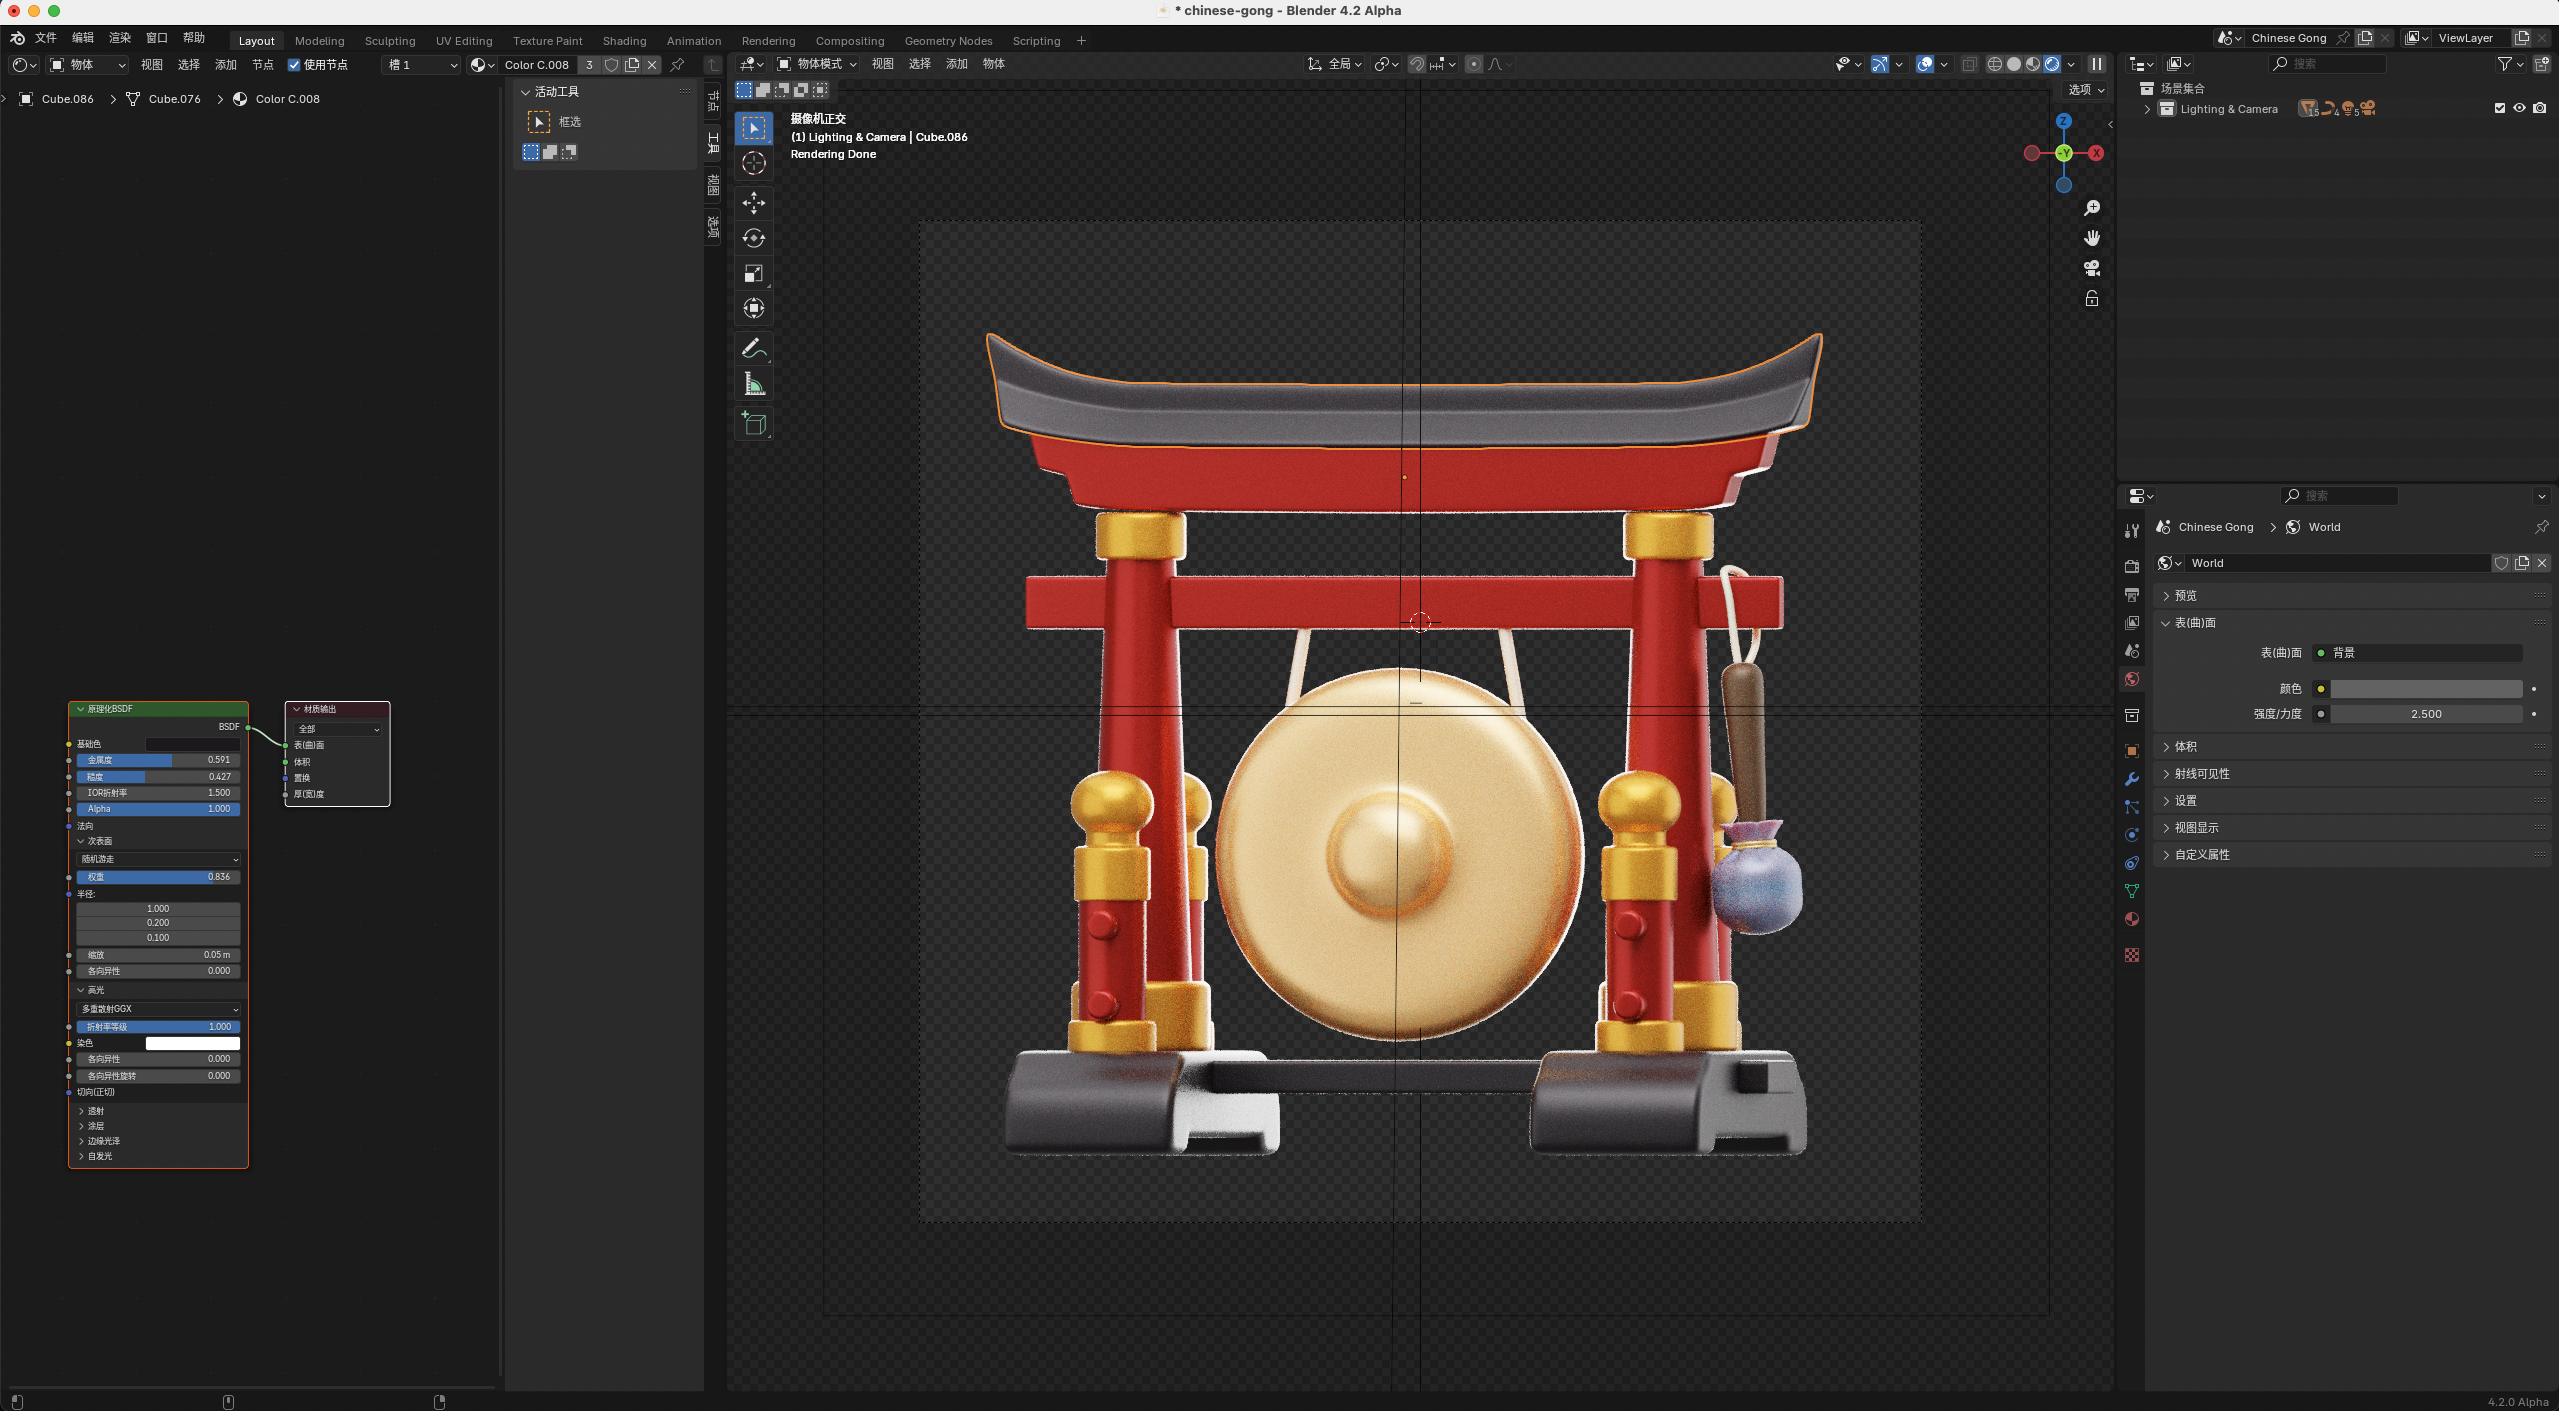Image resolution: width=2559 pixels, height=1411 pixels.
Task: Open the Physics properties tab
Action: coord(2132,834)
